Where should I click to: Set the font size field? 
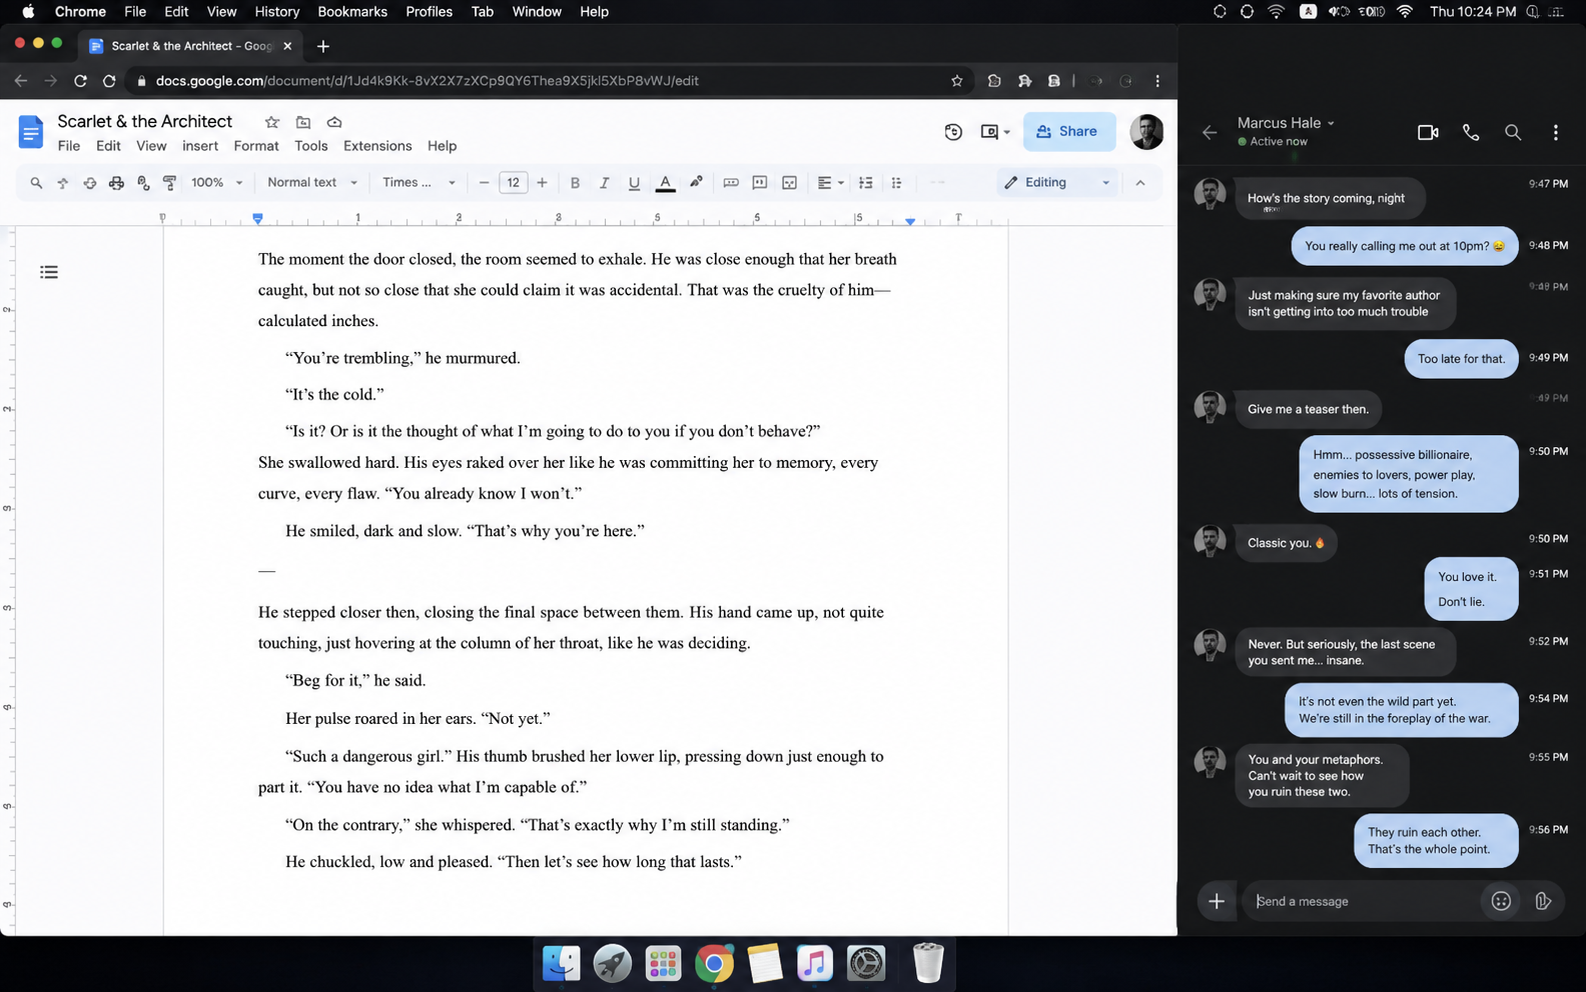point(513,183)
